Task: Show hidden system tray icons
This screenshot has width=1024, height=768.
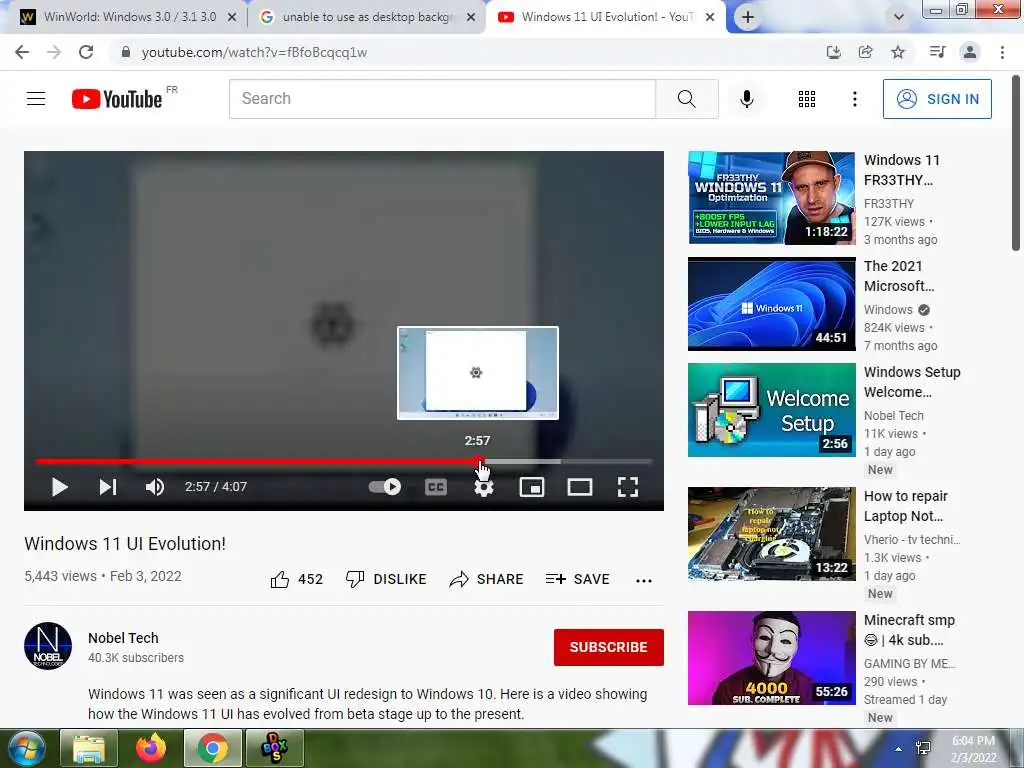Action: click(x=899, y=749)
